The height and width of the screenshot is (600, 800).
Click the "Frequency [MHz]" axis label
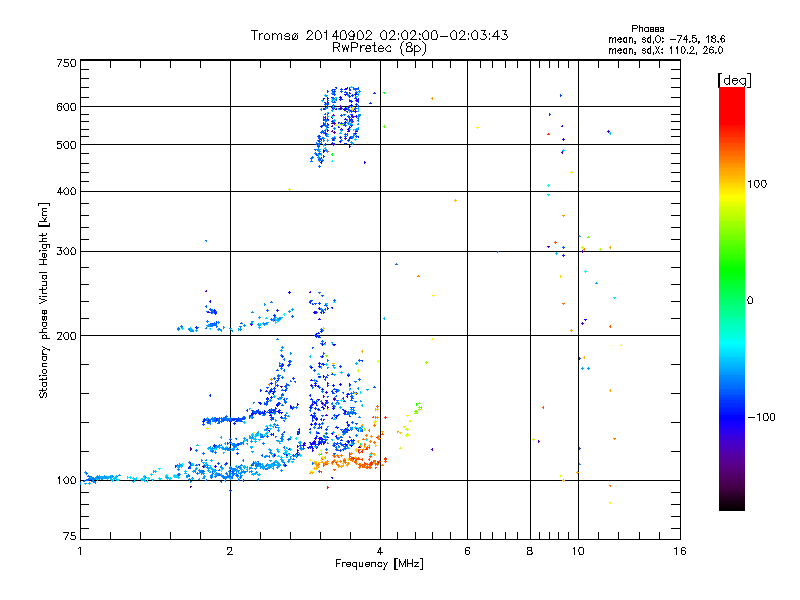(x=379, y=564)
